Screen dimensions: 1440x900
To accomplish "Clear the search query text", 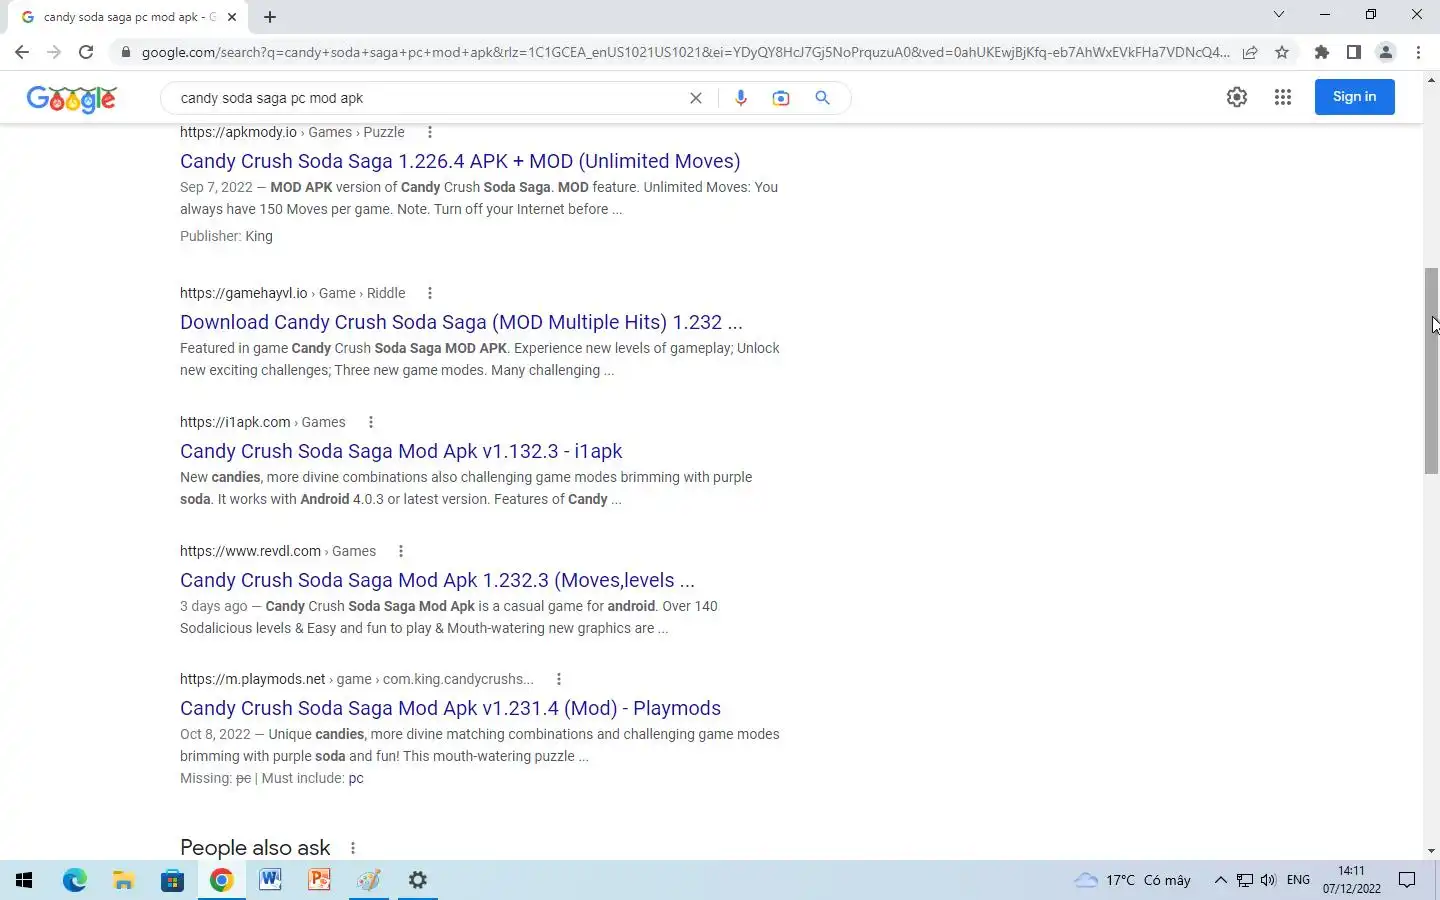I will pyautogui.click(x=696, y=98).
